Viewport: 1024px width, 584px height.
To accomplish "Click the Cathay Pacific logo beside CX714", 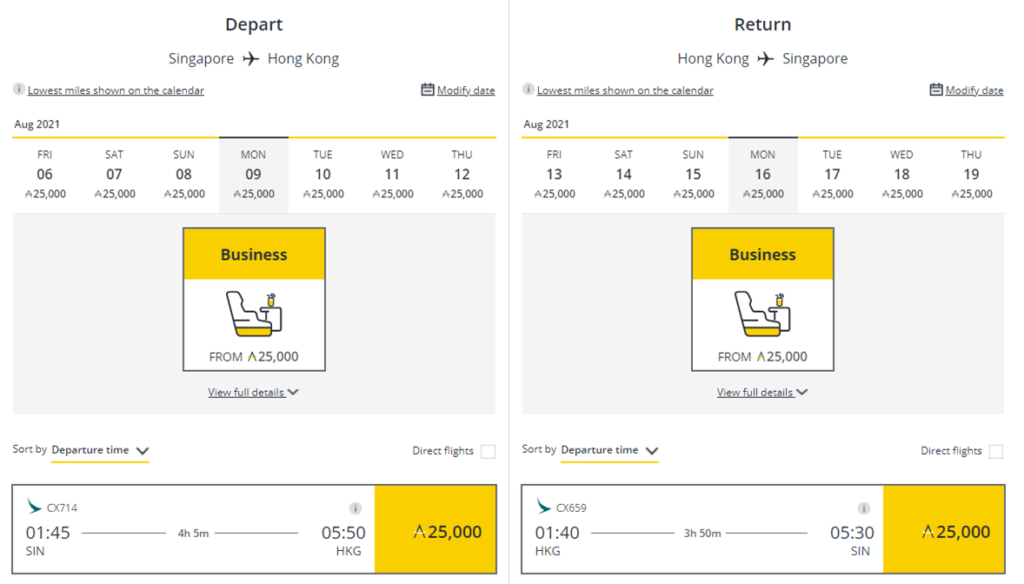I will tap(34, 508).
